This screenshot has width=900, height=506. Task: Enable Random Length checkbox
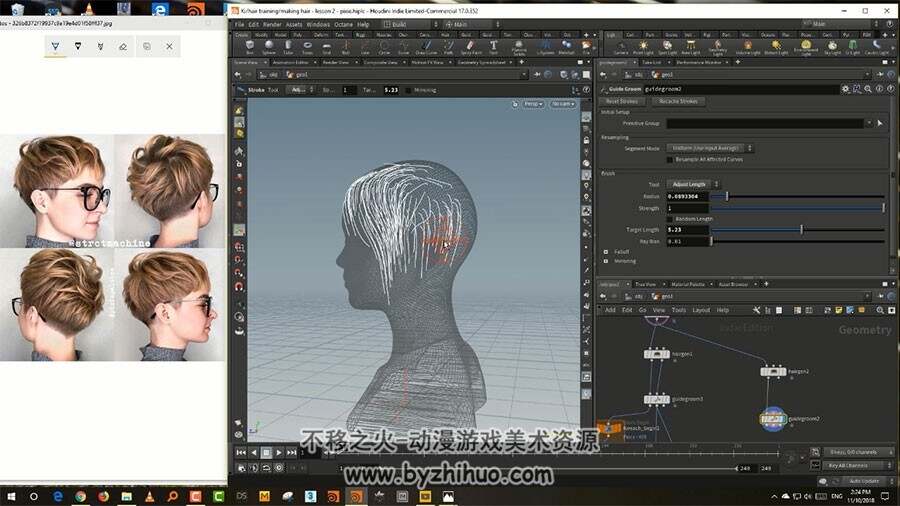[x=670, y=219]
